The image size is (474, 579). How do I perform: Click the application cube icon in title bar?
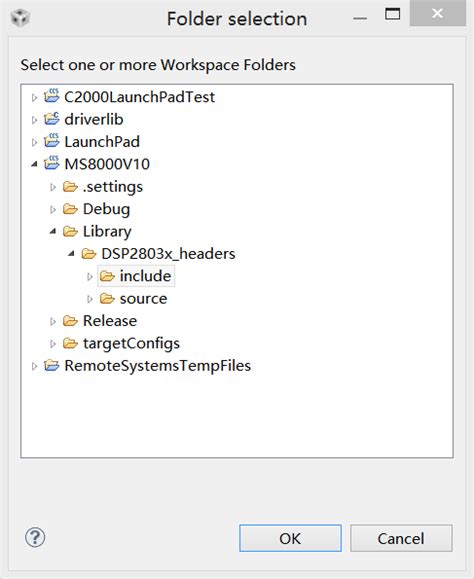pyautogui.click(x=20, y=18)
